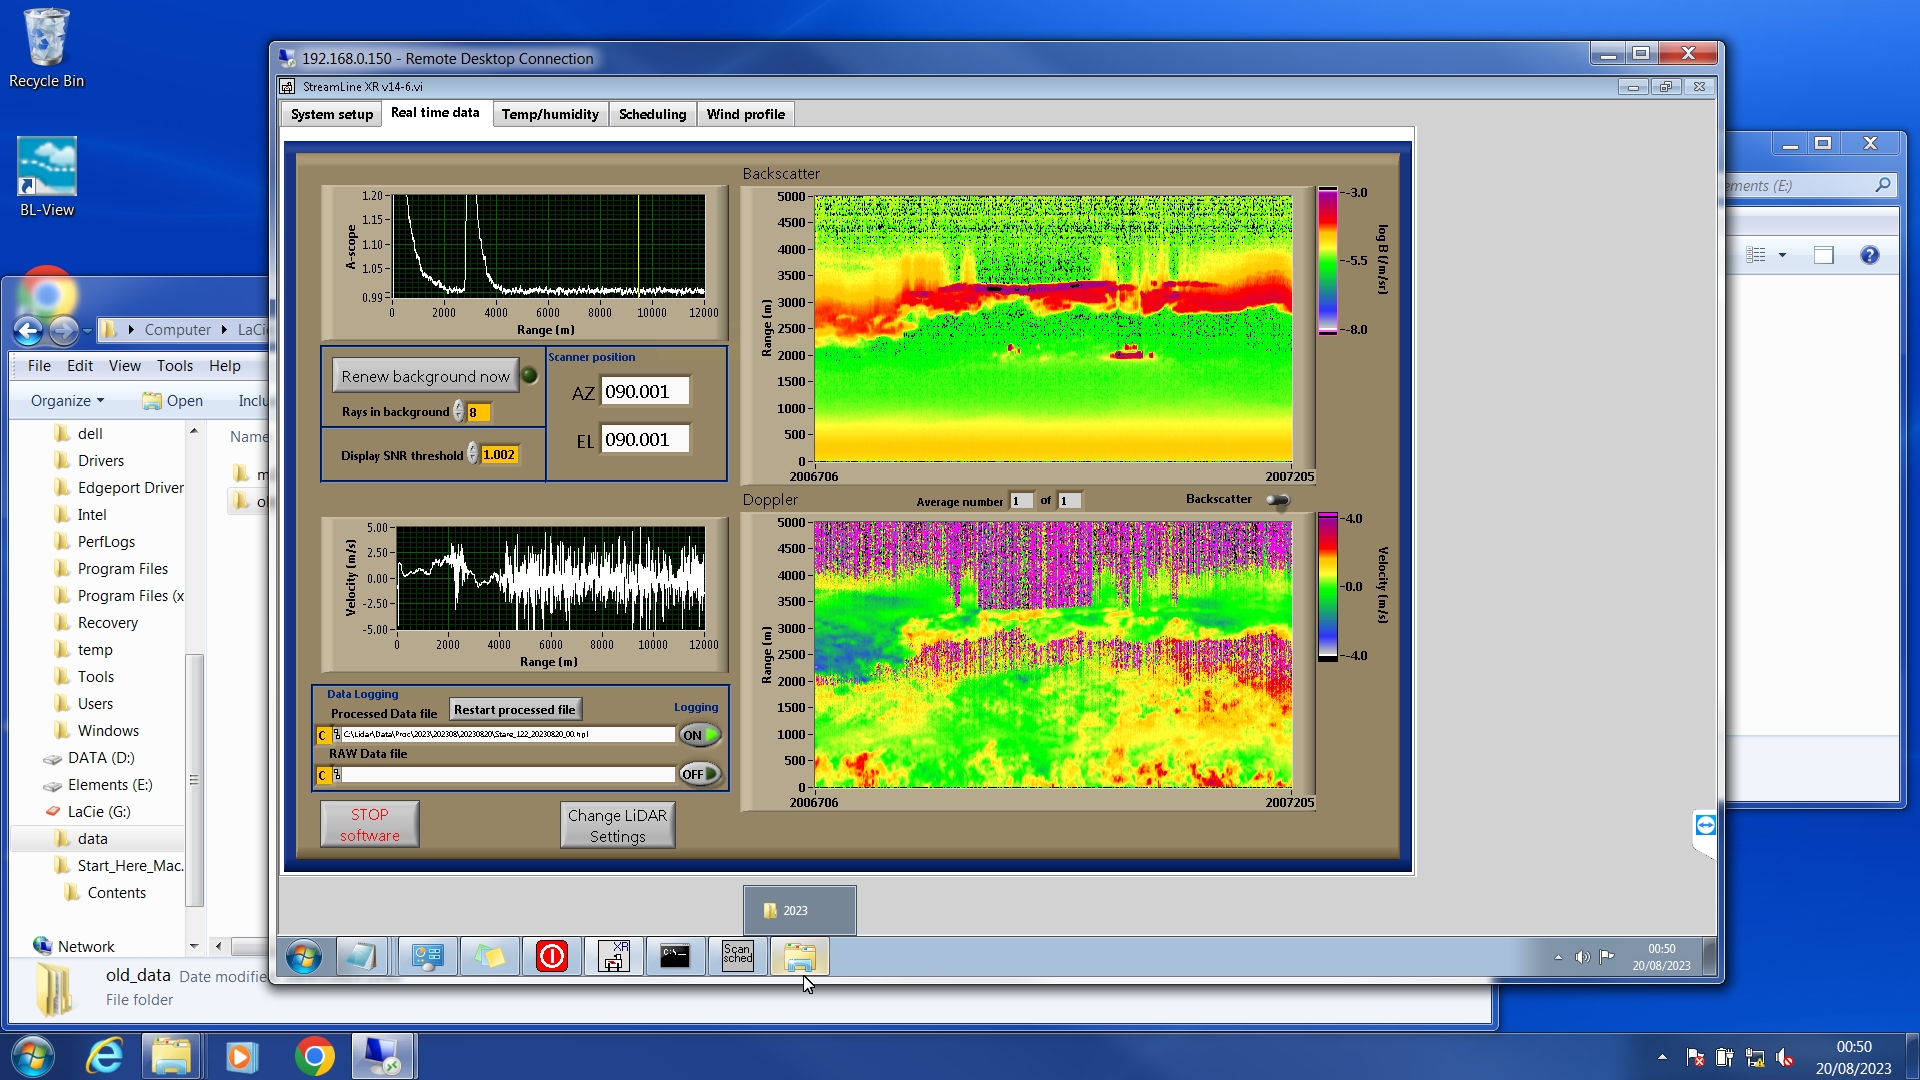
Task: Switch to the Wind profile tab
Action: [x=745, y=114]
